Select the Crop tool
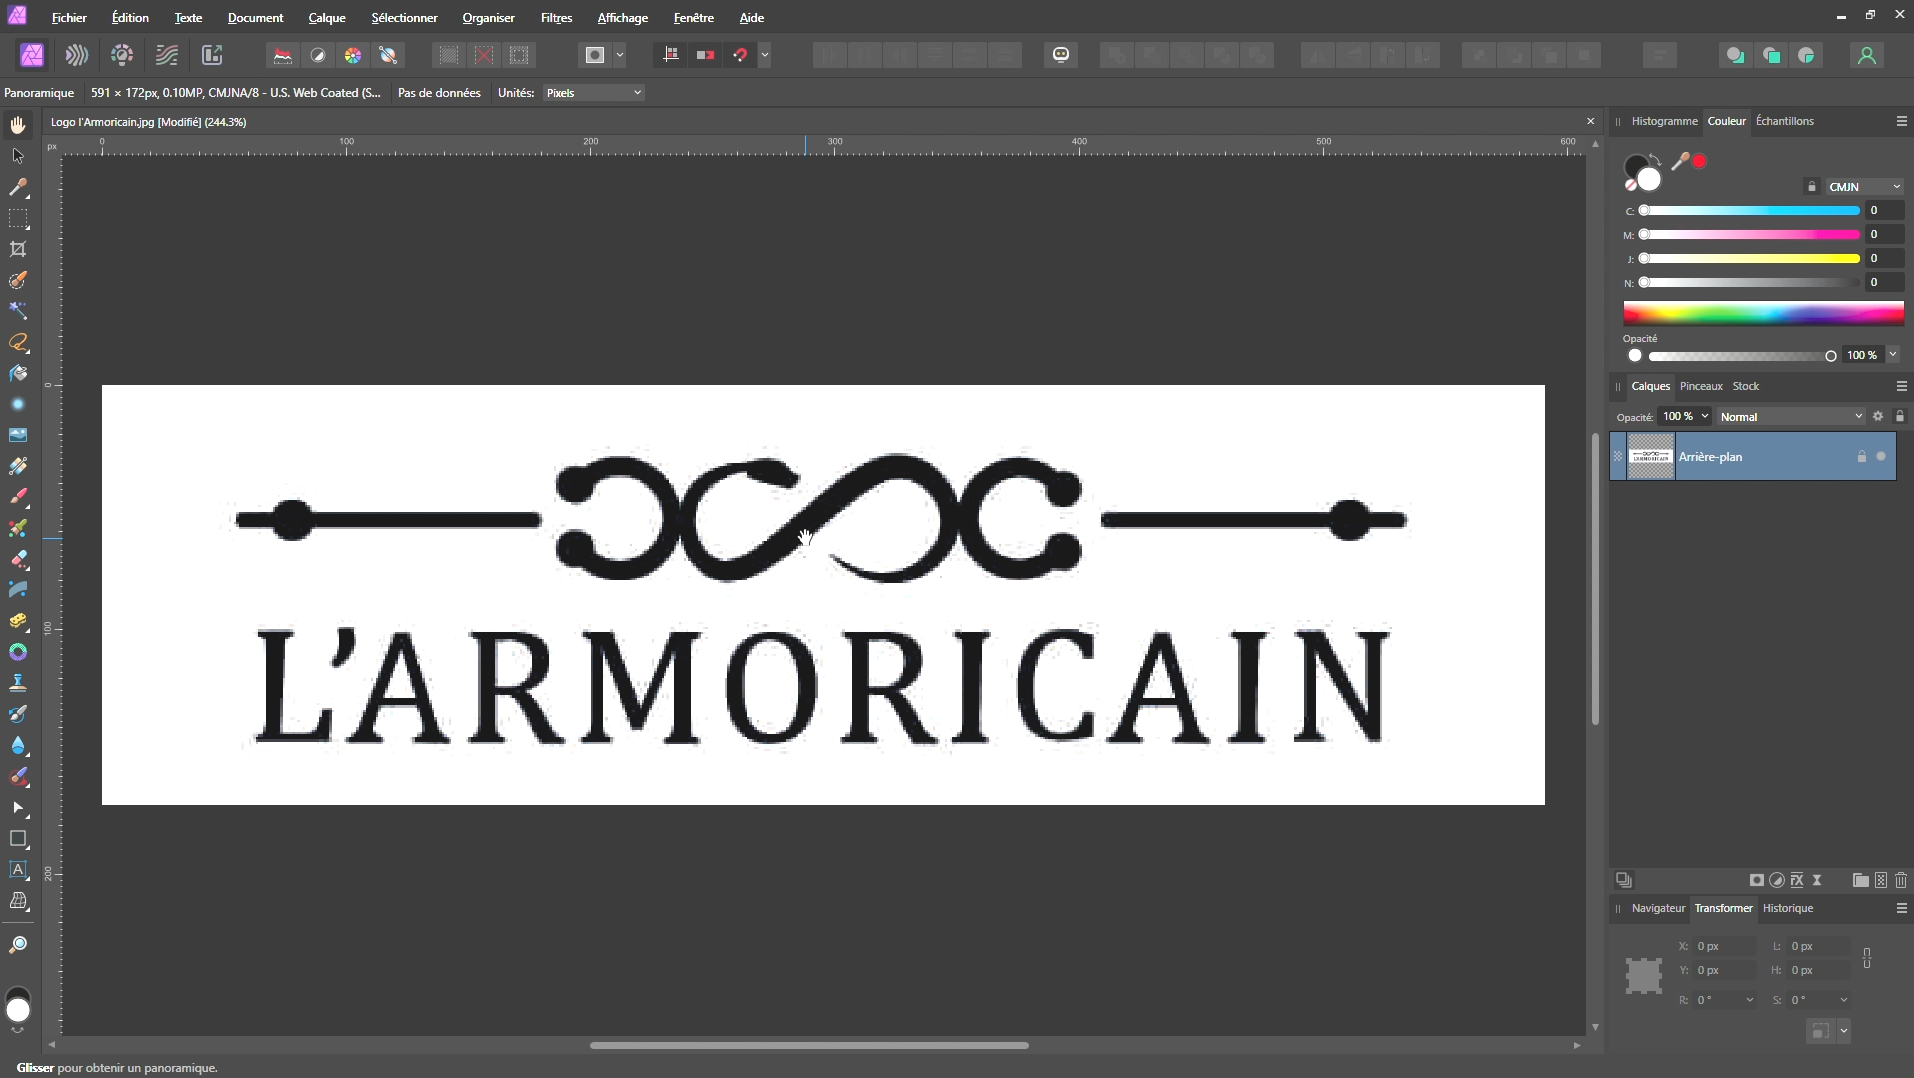Screen dimensions: 1914x1078 [x=18, y=249]
